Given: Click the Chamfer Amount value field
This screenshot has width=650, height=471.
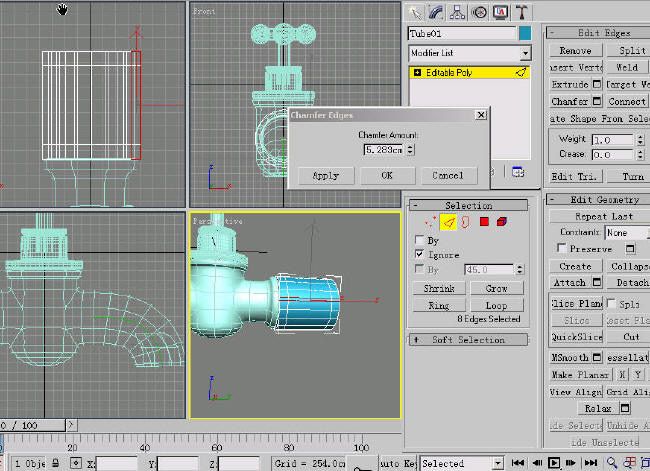Looking at the screenshot, I should 383,150.
